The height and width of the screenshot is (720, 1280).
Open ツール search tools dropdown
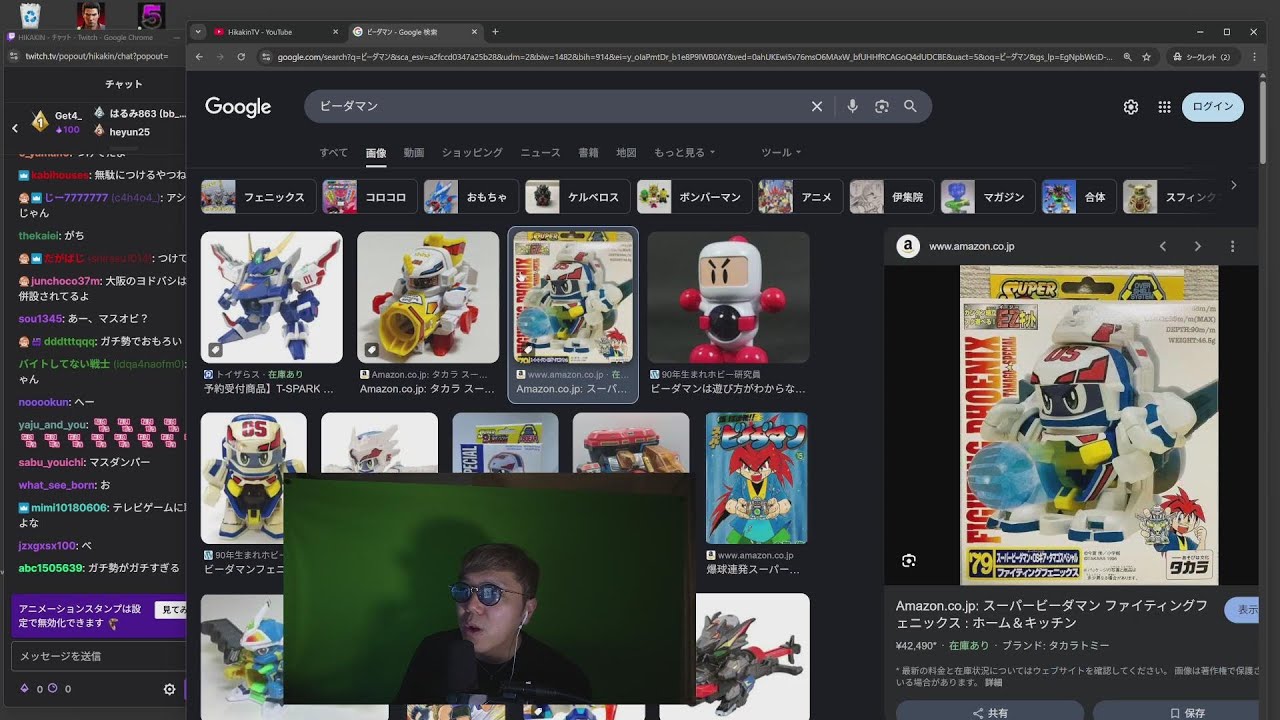tap(781, 153)
